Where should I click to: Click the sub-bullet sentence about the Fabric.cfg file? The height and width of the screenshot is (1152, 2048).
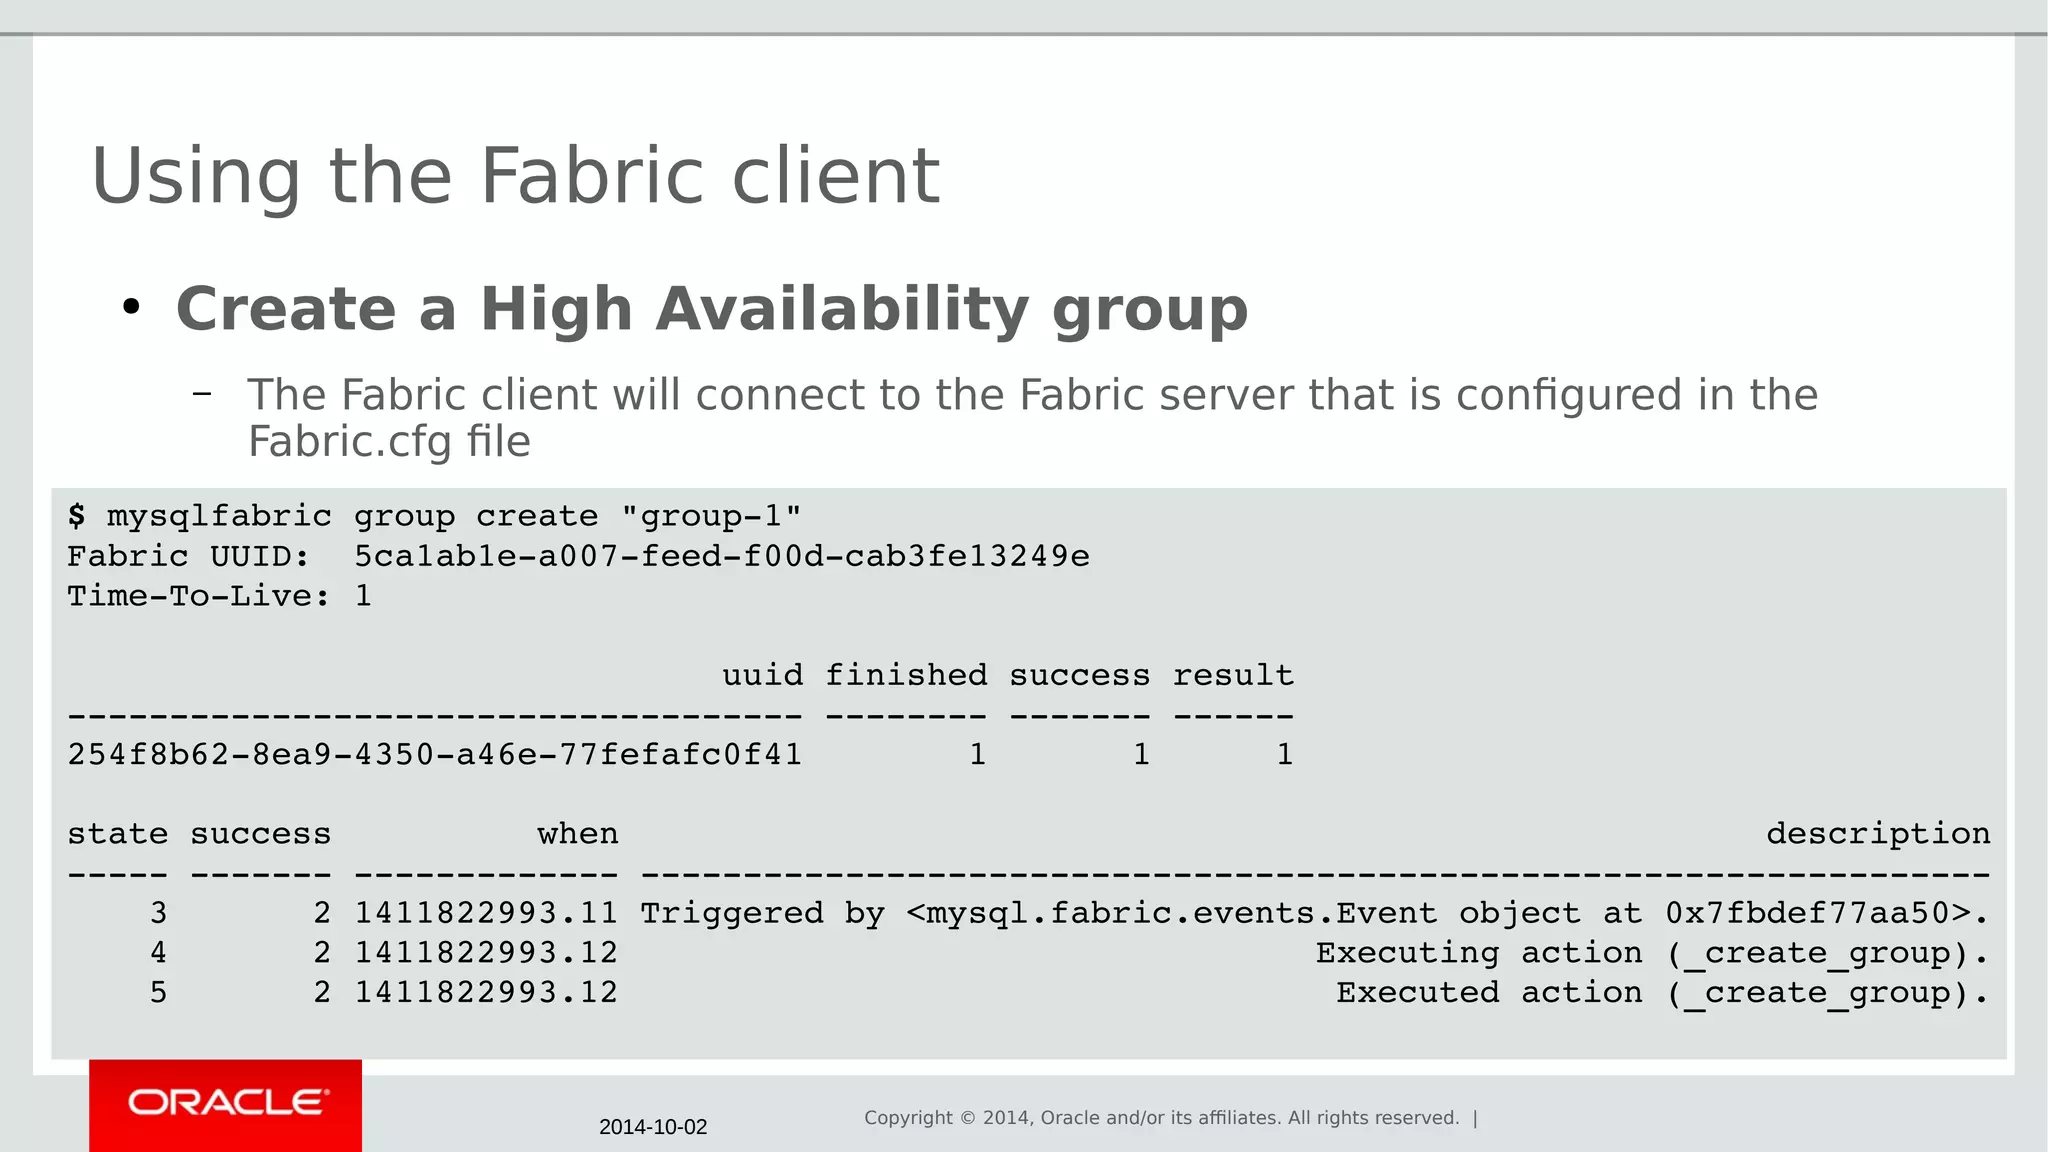[1032, 417]
